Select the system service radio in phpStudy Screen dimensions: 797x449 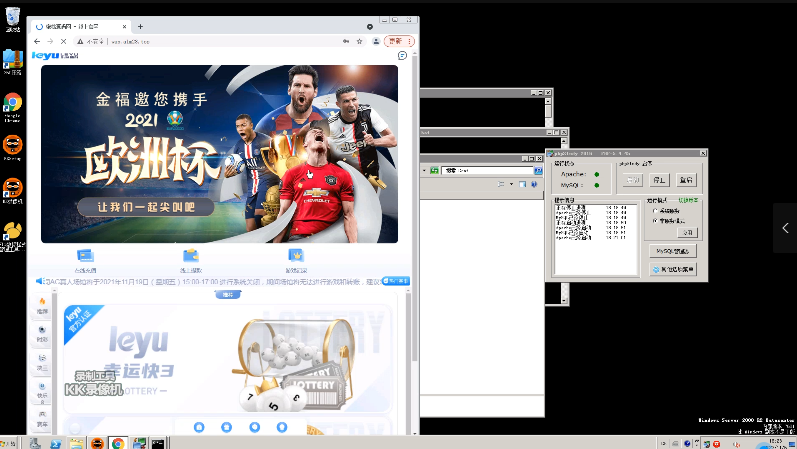click(655, 211)
